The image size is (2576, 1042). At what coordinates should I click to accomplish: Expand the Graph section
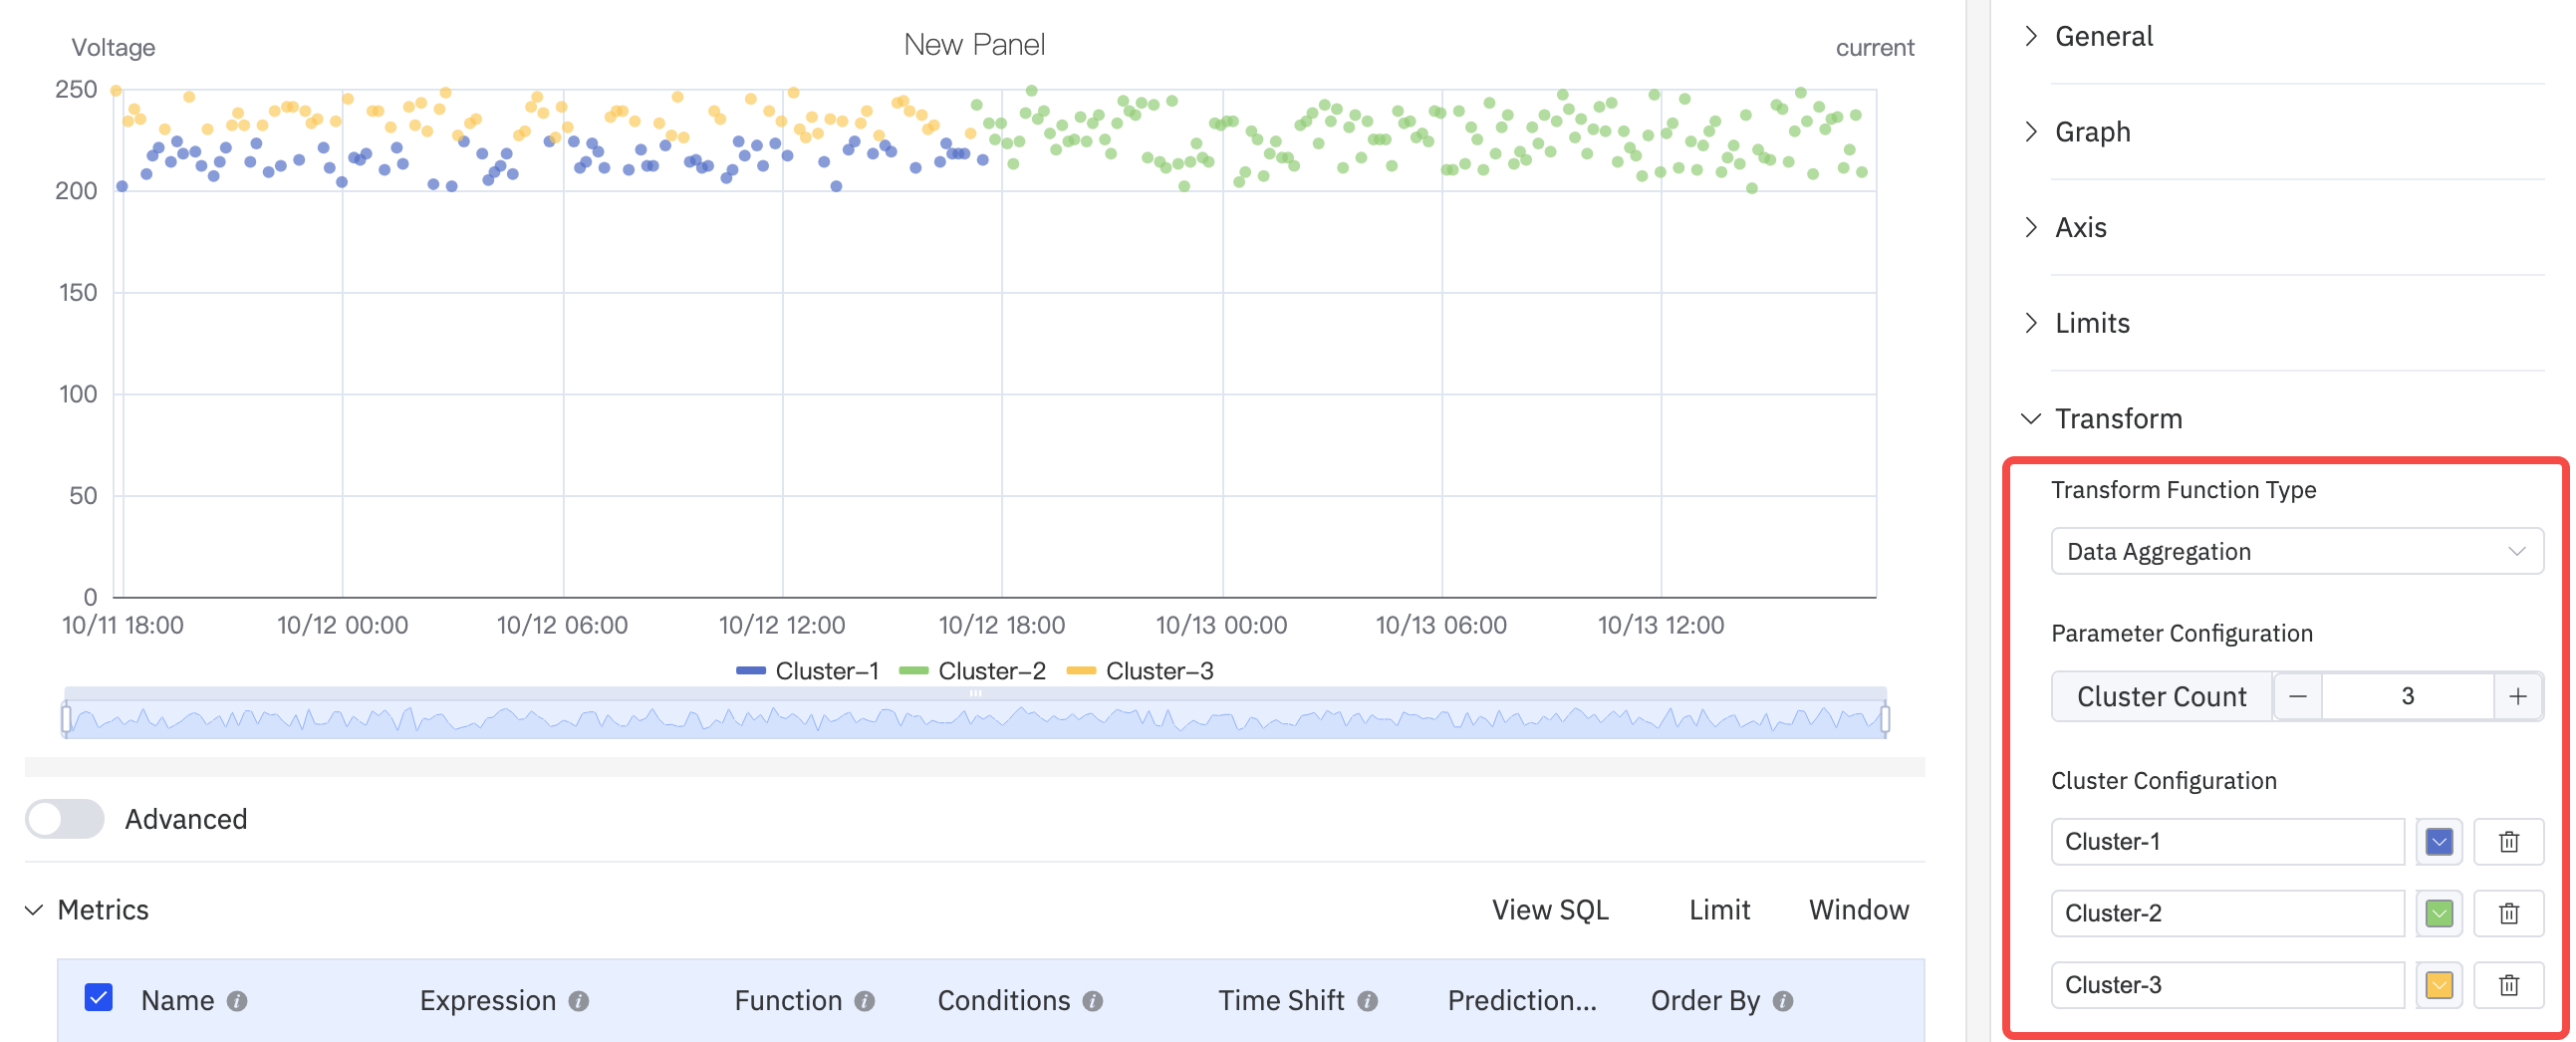pos(2092,131)
